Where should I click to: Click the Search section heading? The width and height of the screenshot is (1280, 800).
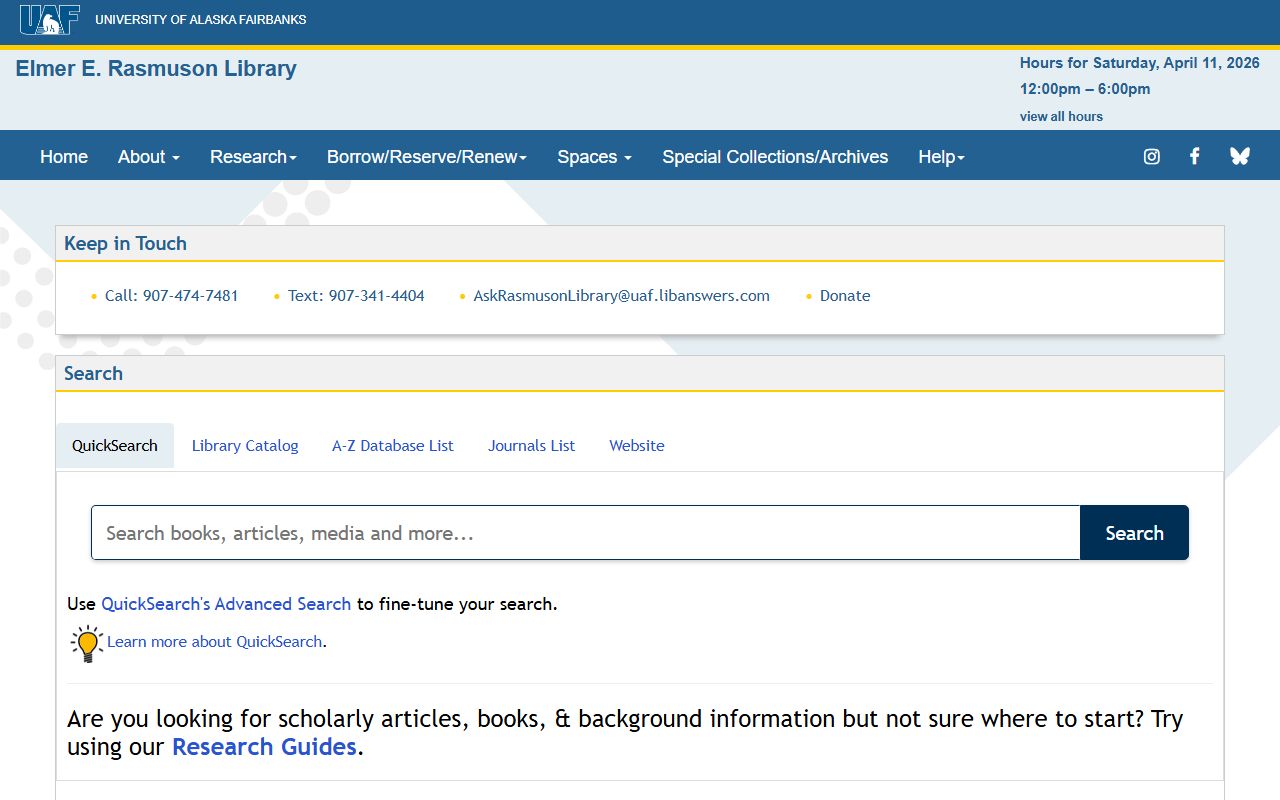[93, 374]
